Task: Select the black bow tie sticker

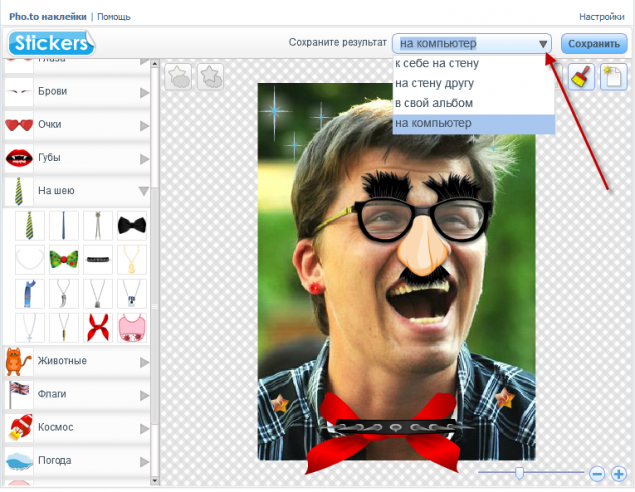Action: (132, 225)
